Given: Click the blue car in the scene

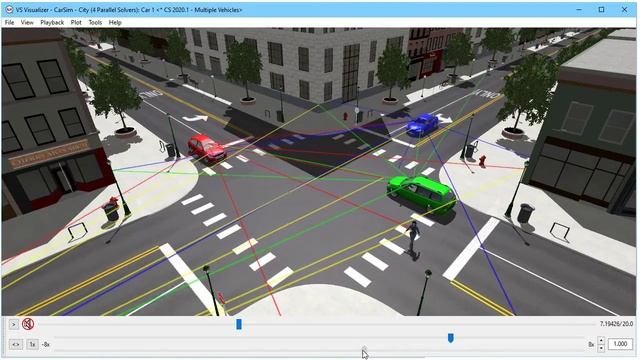Looking at the screenshot, I should pyautogui.click(x=422, y=125).
